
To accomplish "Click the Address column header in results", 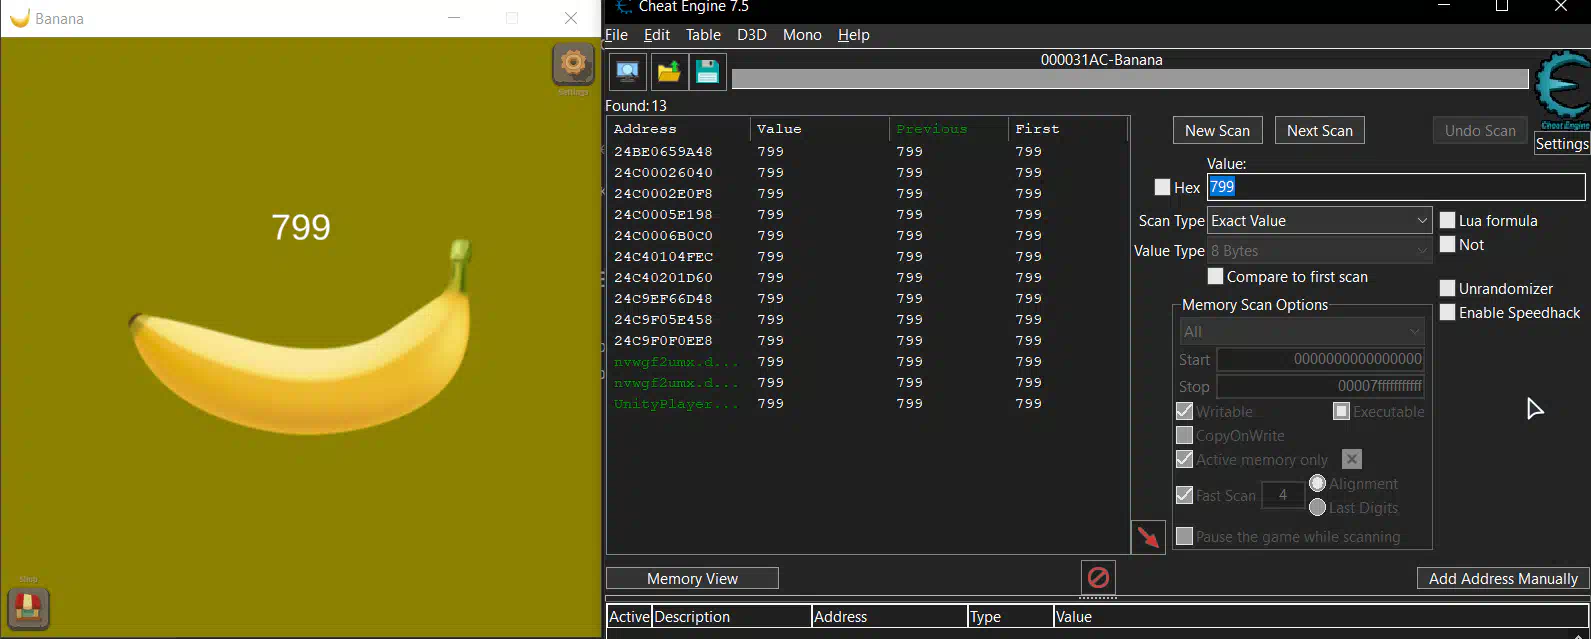I will point(679,129).
